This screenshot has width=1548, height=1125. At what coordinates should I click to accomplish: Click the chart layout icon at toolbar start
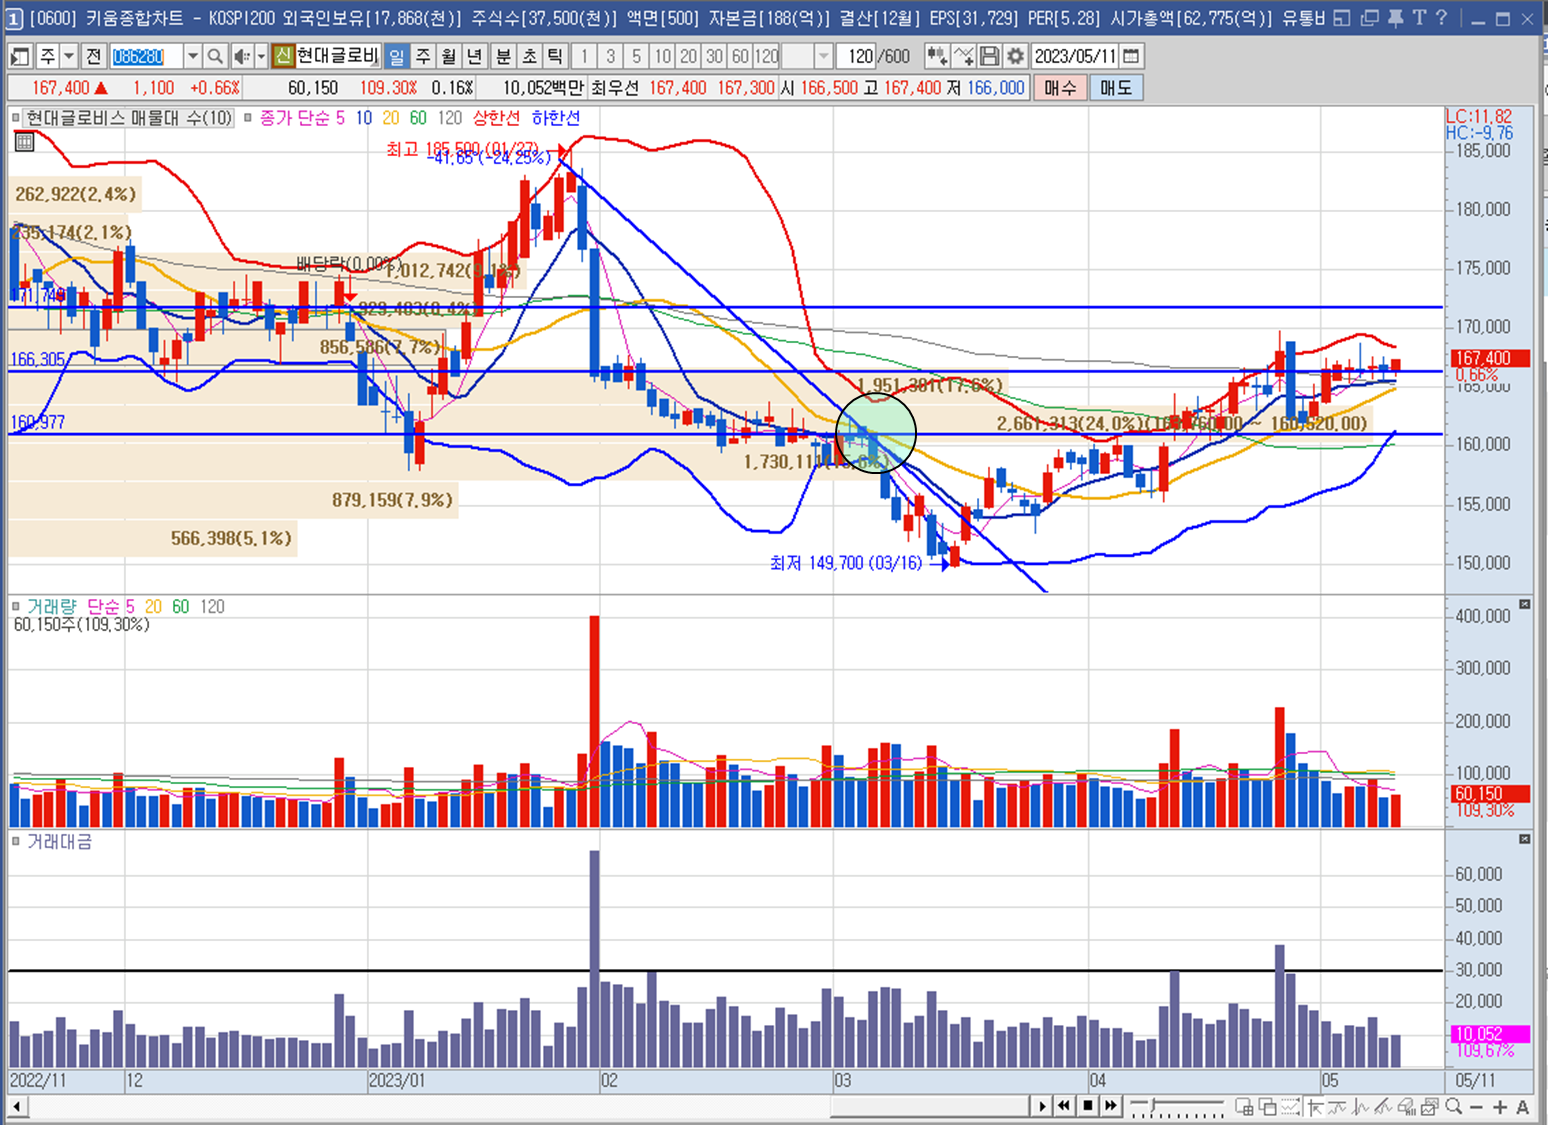click(x=19, y=57)
